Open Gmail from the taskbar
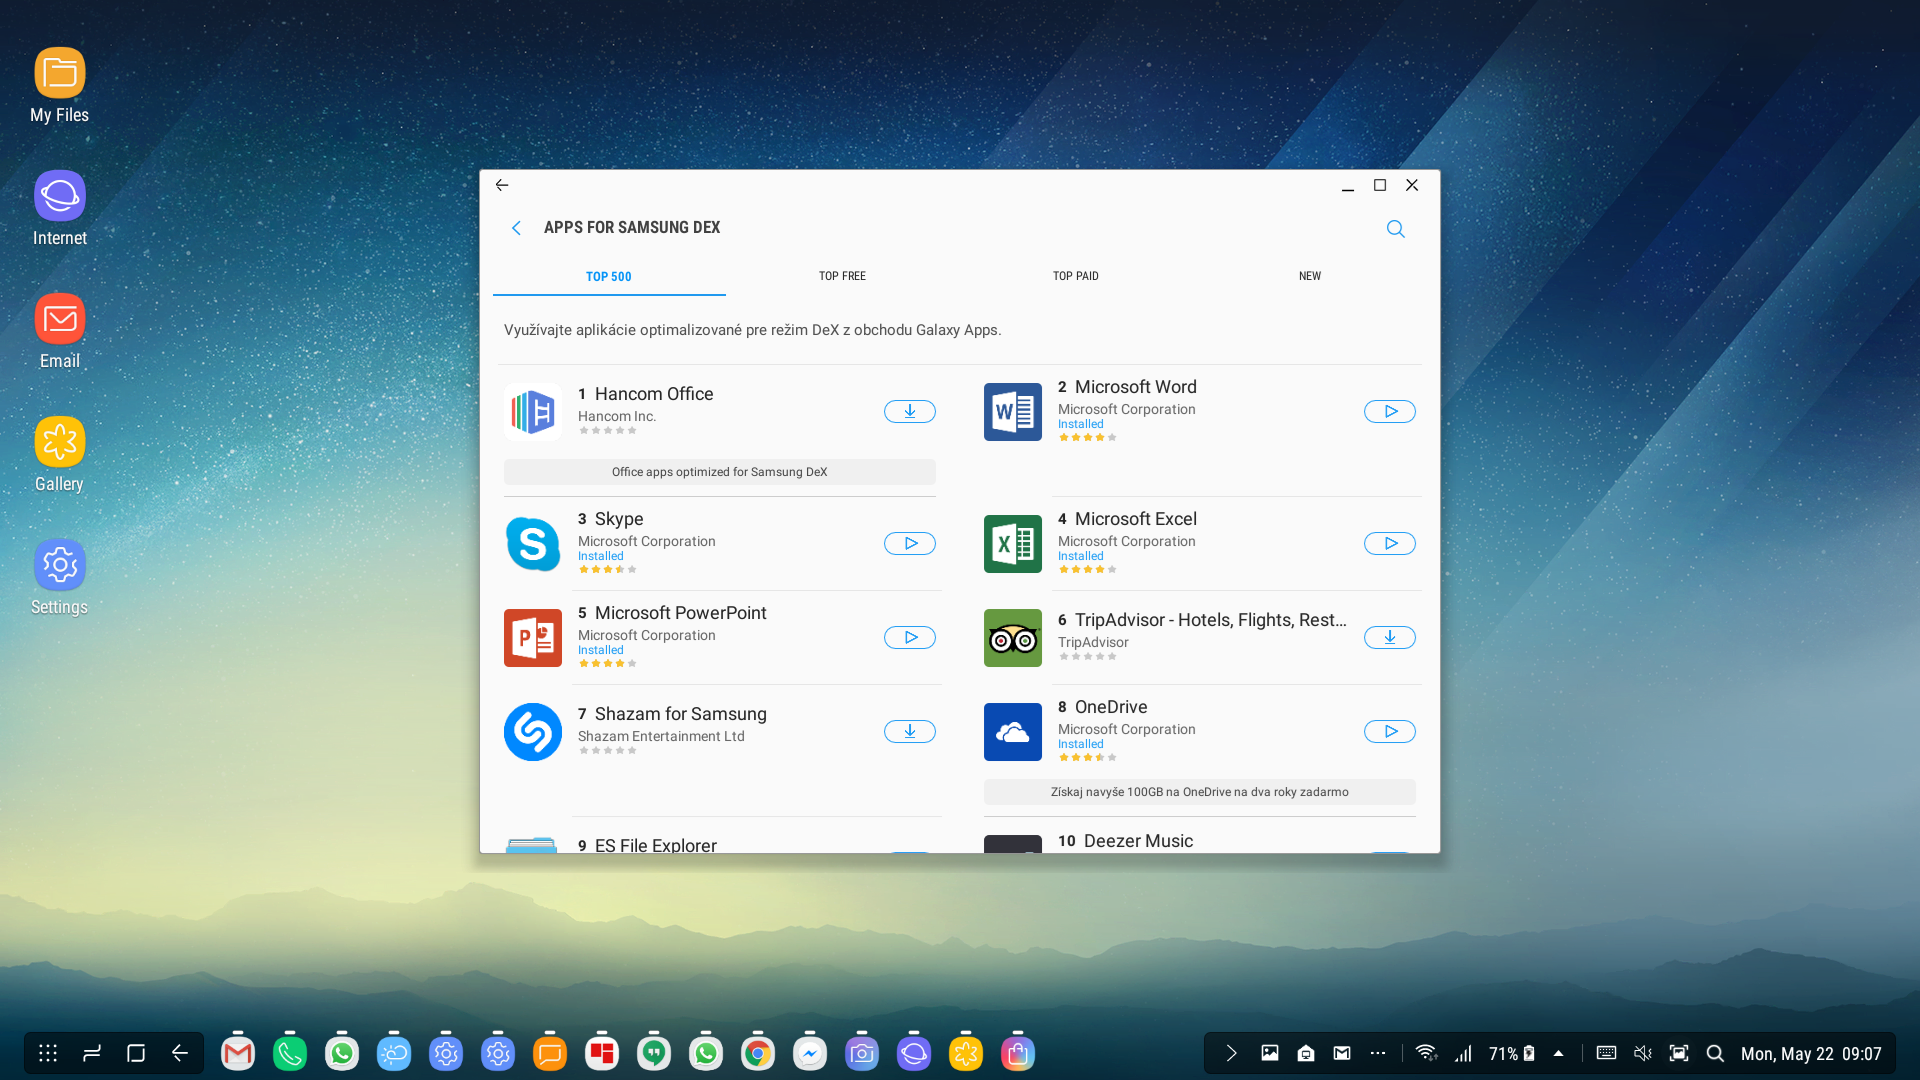 [x=238, y=1053]
